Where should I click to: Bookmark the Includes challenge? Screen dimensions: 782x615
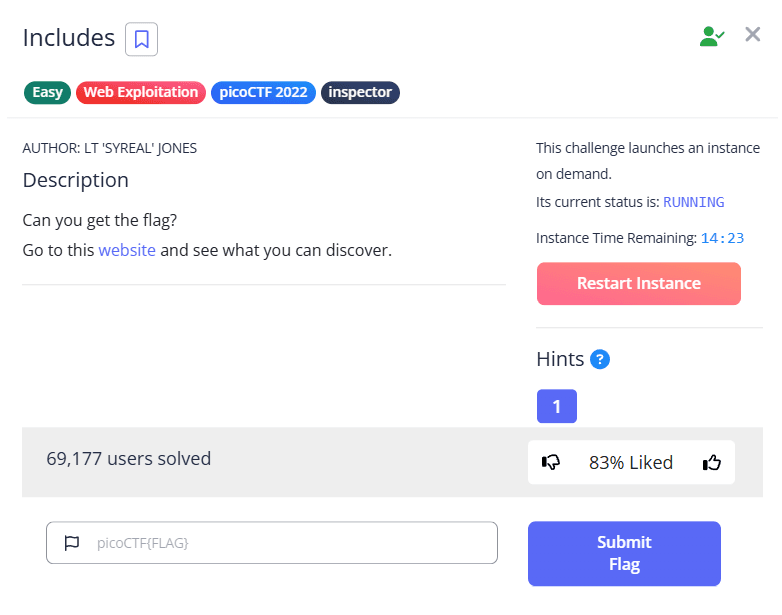click(x=141, y=39)
